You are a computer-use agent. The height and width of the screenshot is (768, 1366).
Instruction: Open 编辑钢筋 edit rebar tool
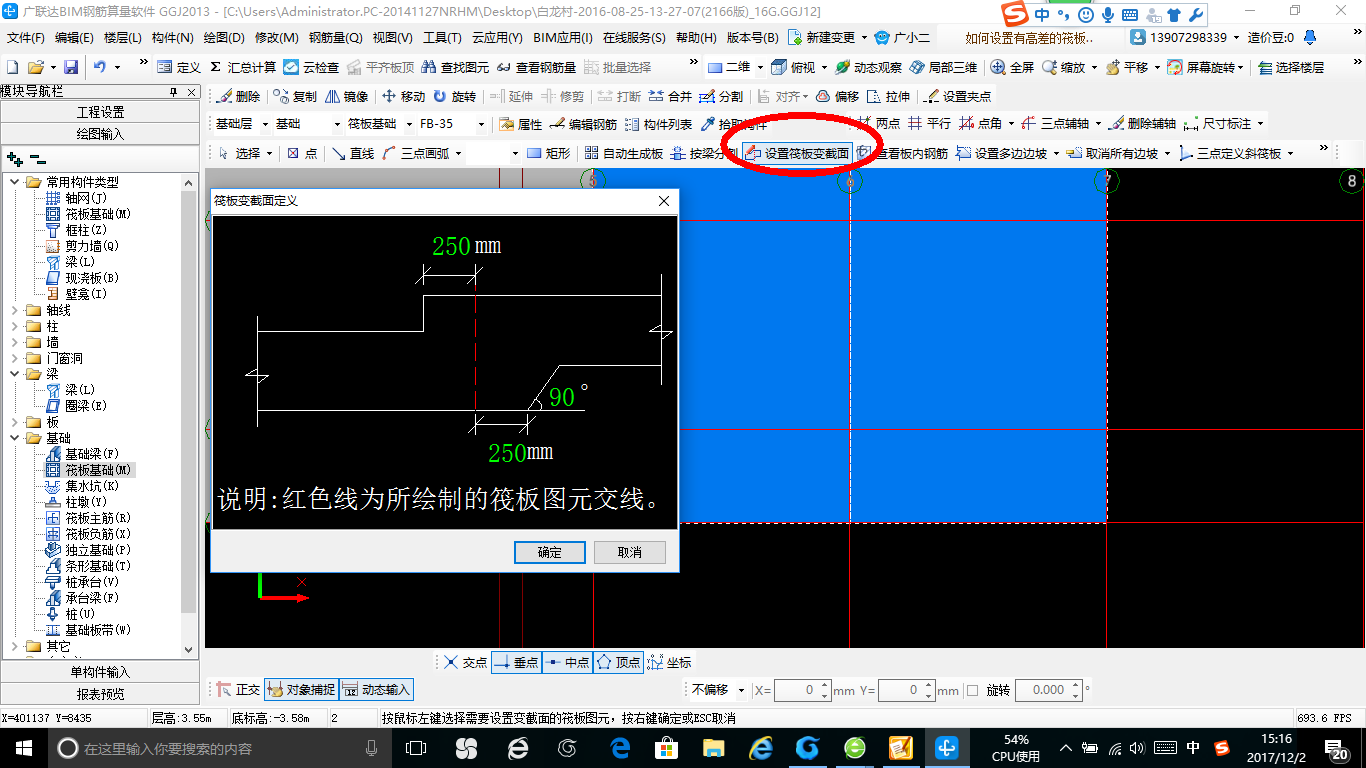584,124
